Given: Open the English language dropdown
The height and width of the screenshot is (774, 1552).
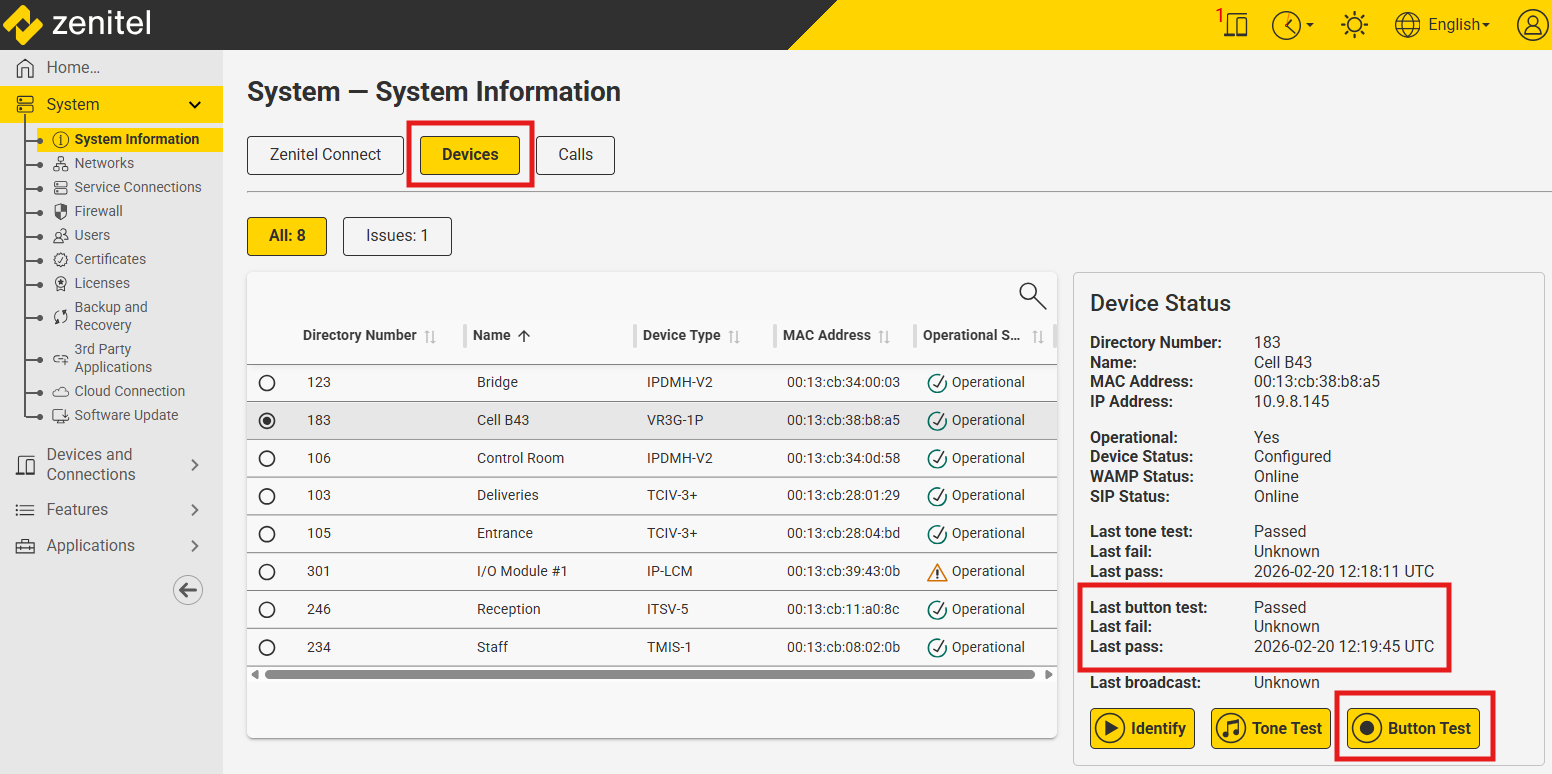Looking at the screenshot, I should coord(1457,25).
